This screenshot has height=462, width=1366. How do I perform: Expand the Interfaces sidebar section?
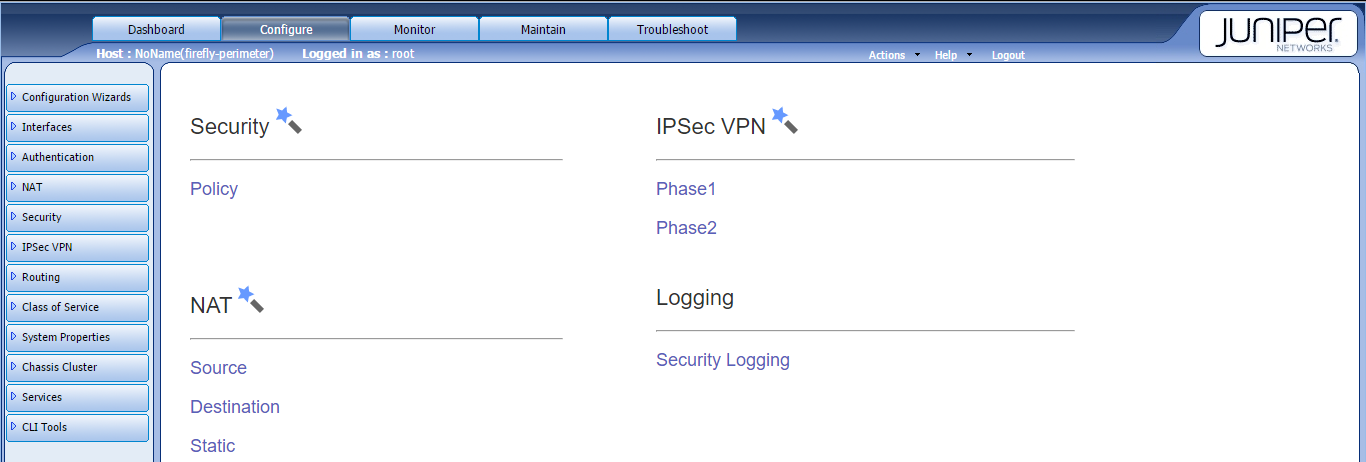click(x=77, y=127)
